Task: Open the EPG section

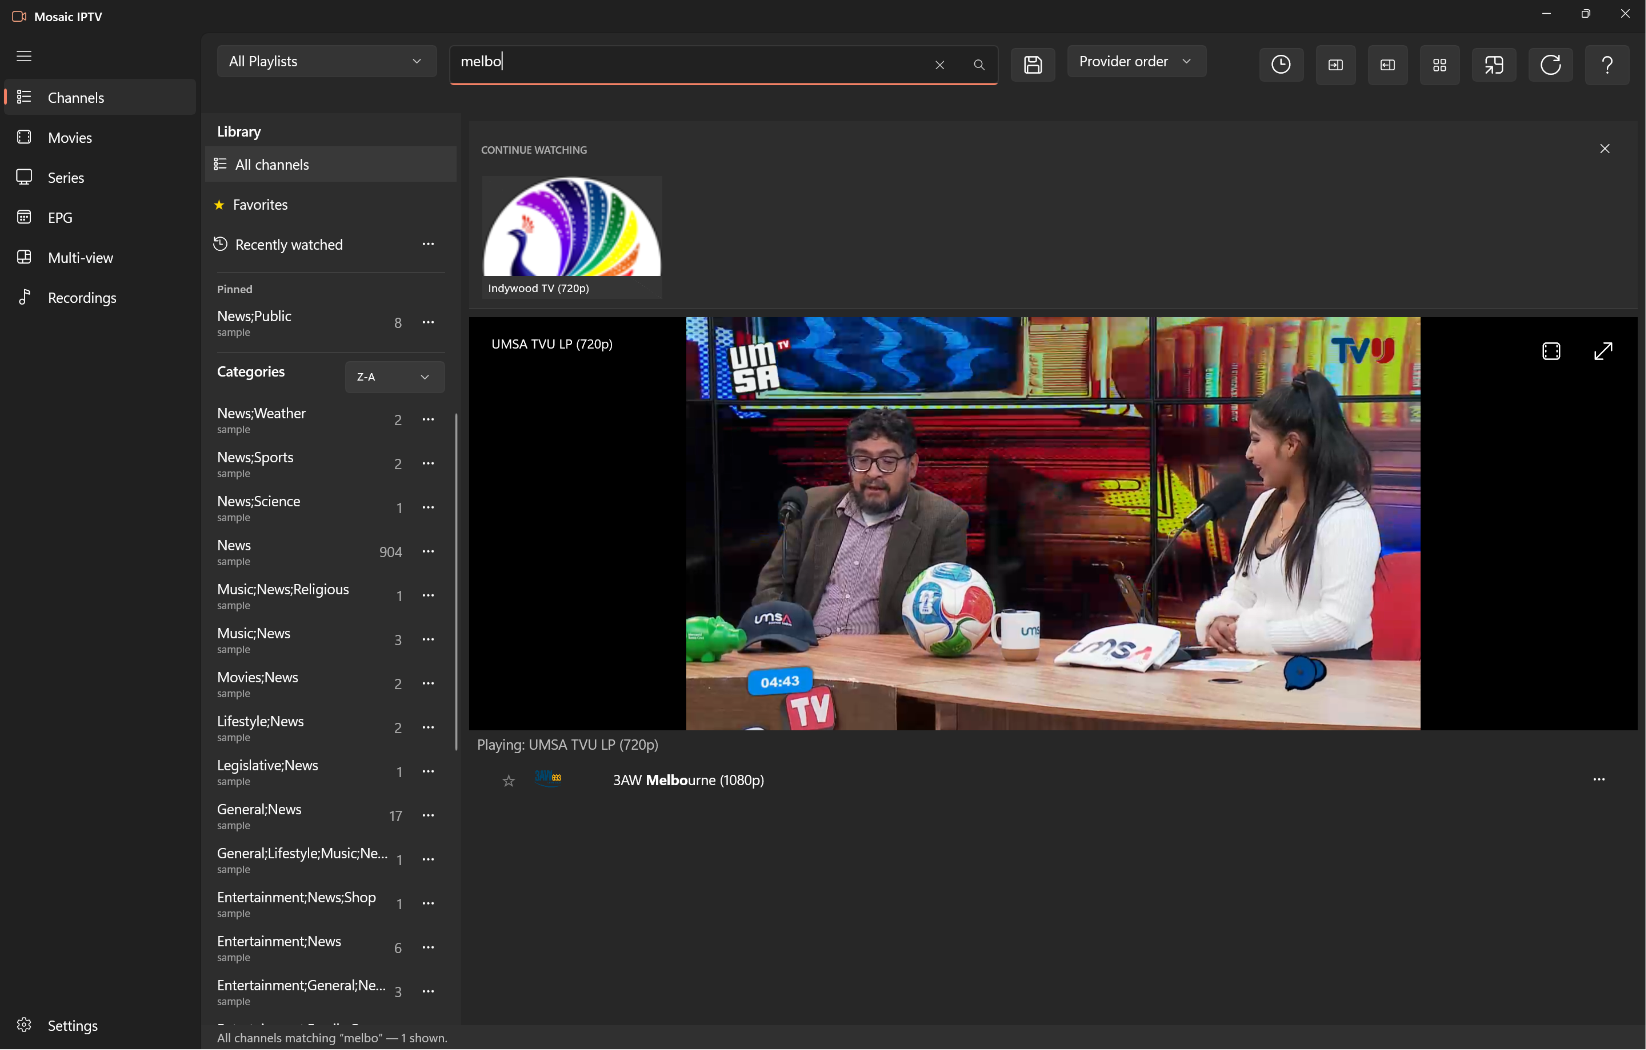Action: pos(100,217)
